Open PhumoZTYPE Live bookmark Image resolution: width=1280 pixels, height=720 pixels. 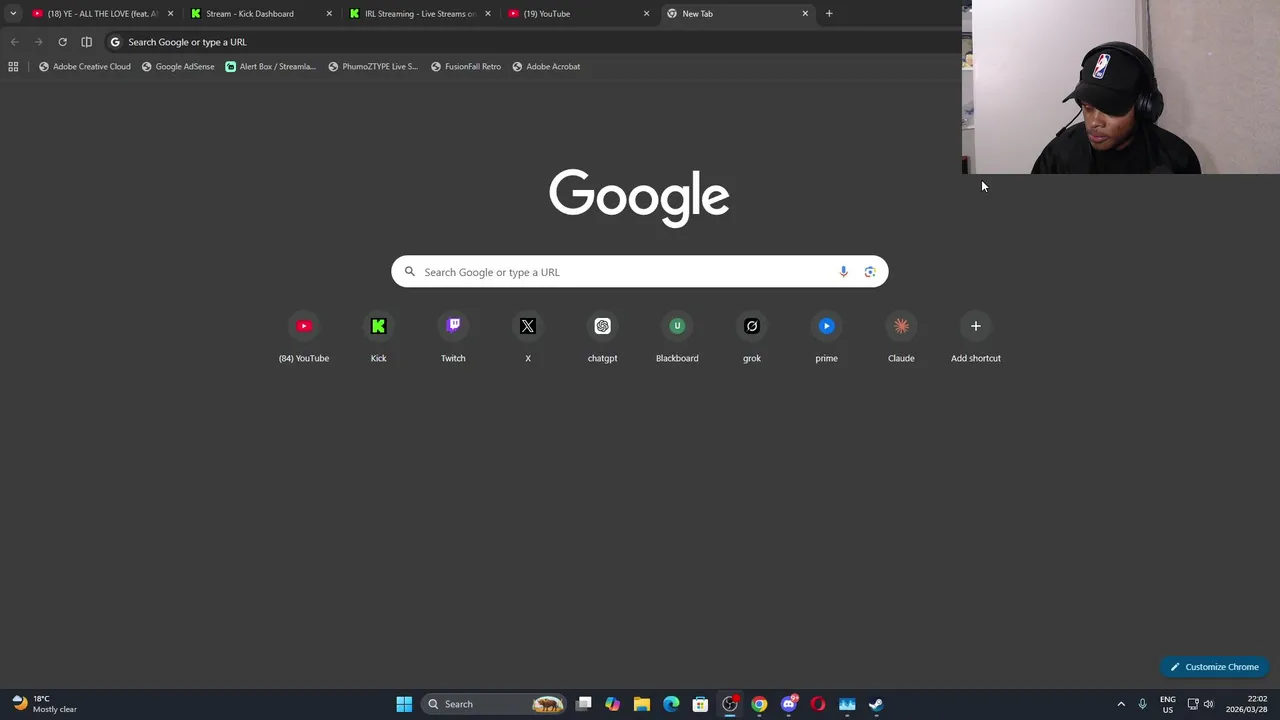(x=373, y=67)
